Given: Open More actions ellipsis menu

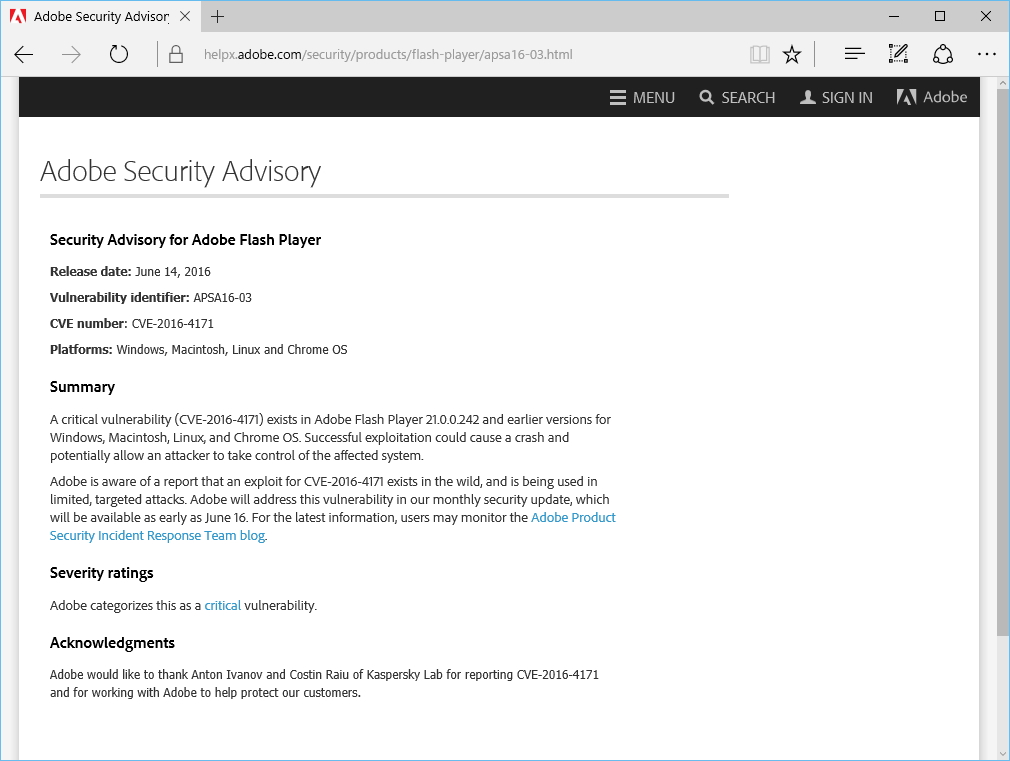Looking at the screenshot, I should (x=987, y=55).
